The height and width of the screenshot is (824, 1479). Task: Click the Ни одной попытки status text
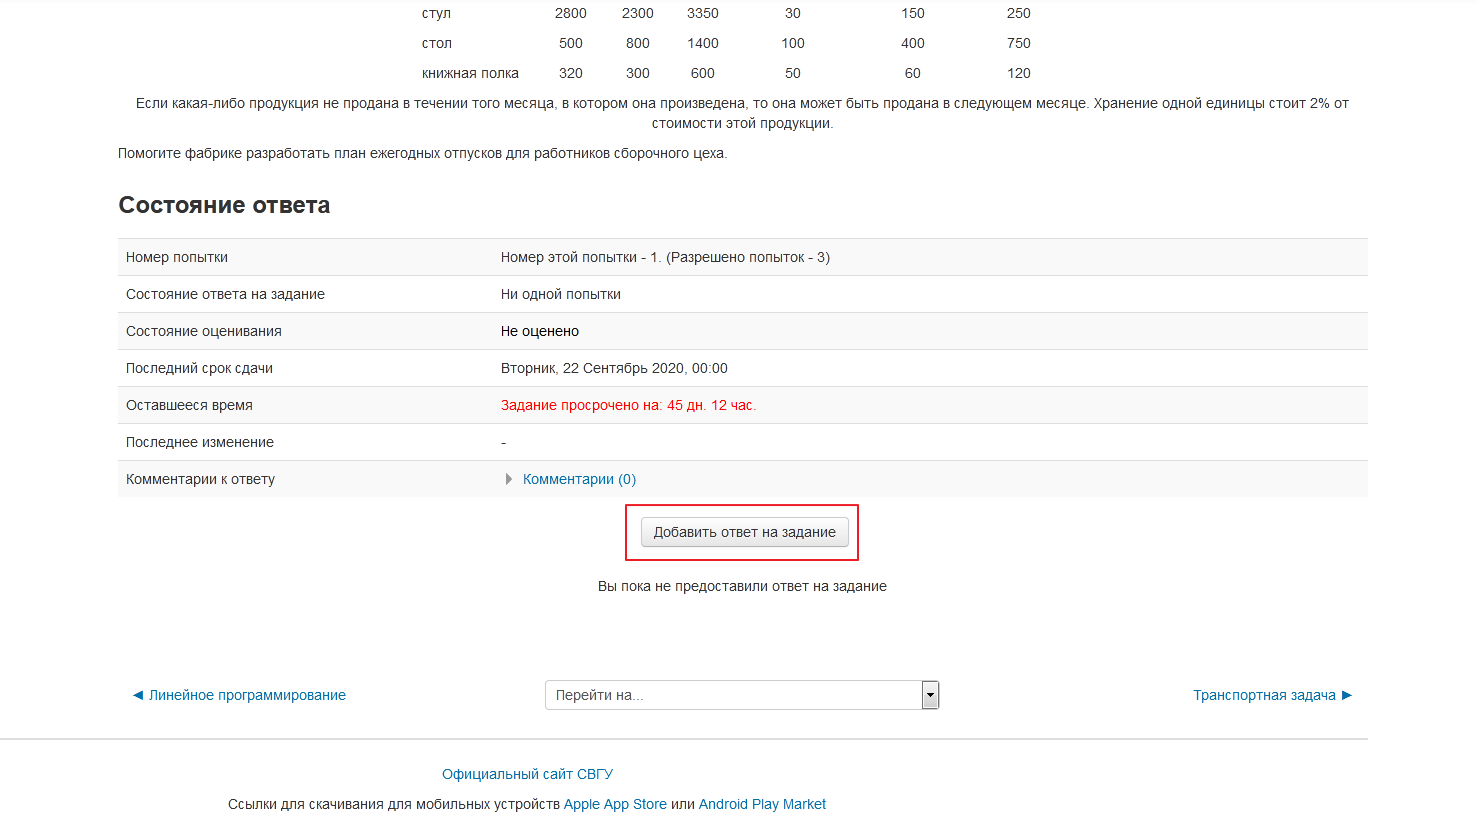point(561,294)
